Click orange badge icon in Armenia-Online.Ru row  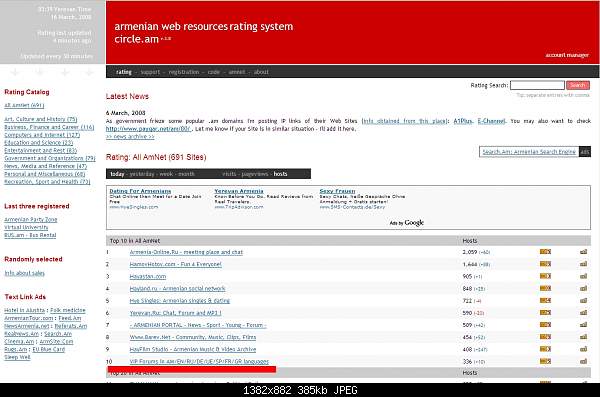[545, 252]
